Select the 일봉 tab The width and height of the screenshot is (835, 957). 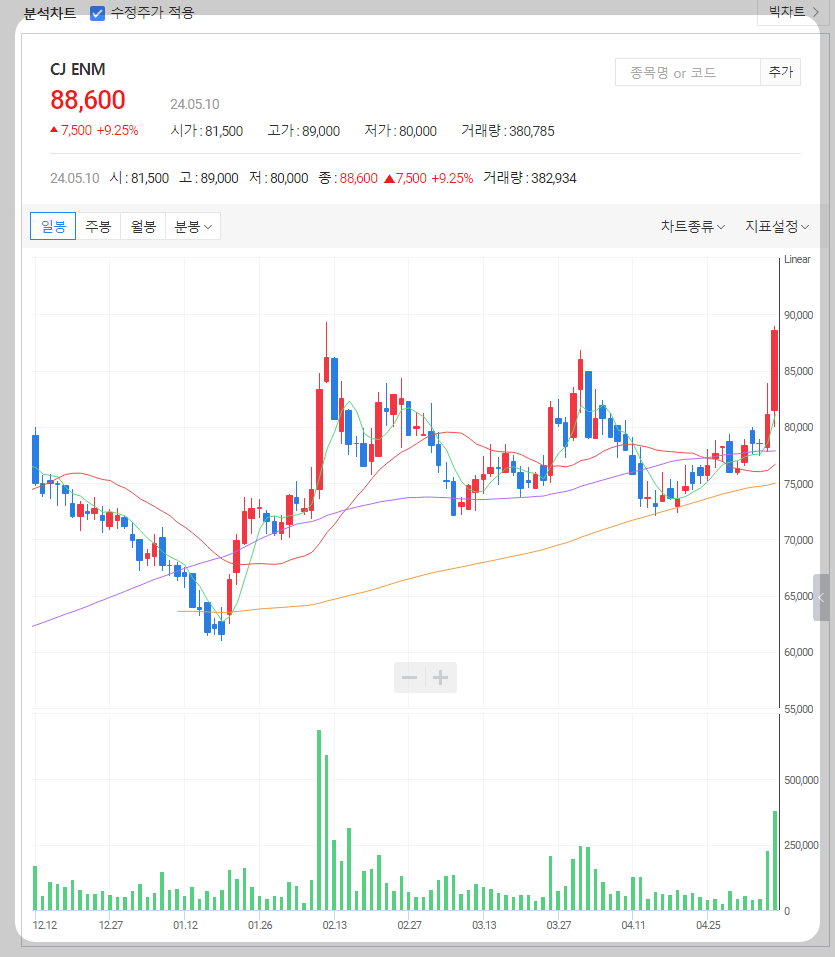(53, 226)
